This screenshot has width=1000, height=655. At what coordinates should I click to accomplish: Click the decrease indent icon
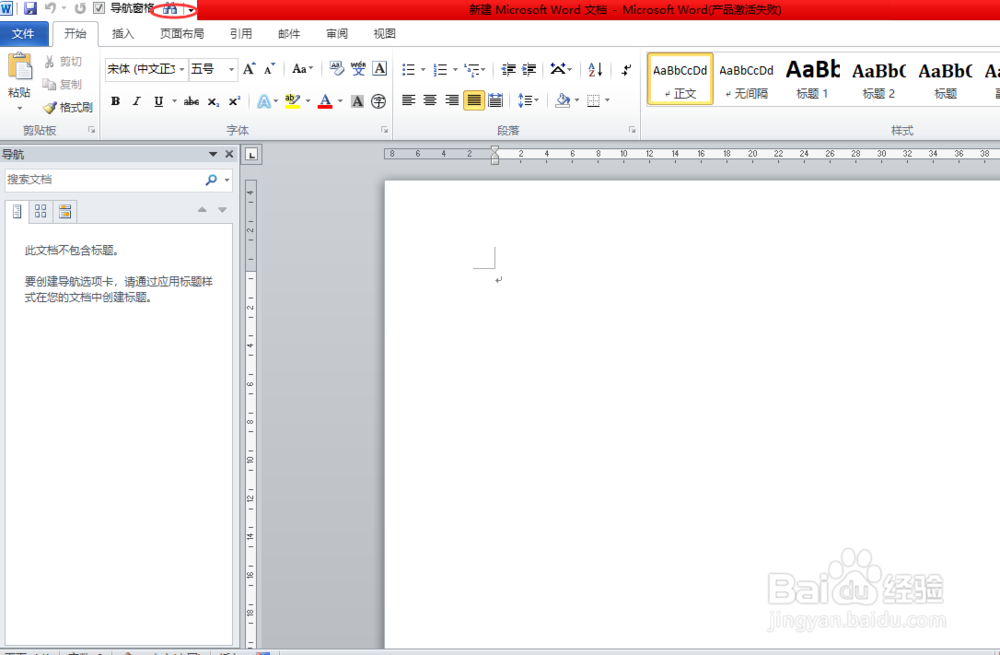[x=508, y=69]
